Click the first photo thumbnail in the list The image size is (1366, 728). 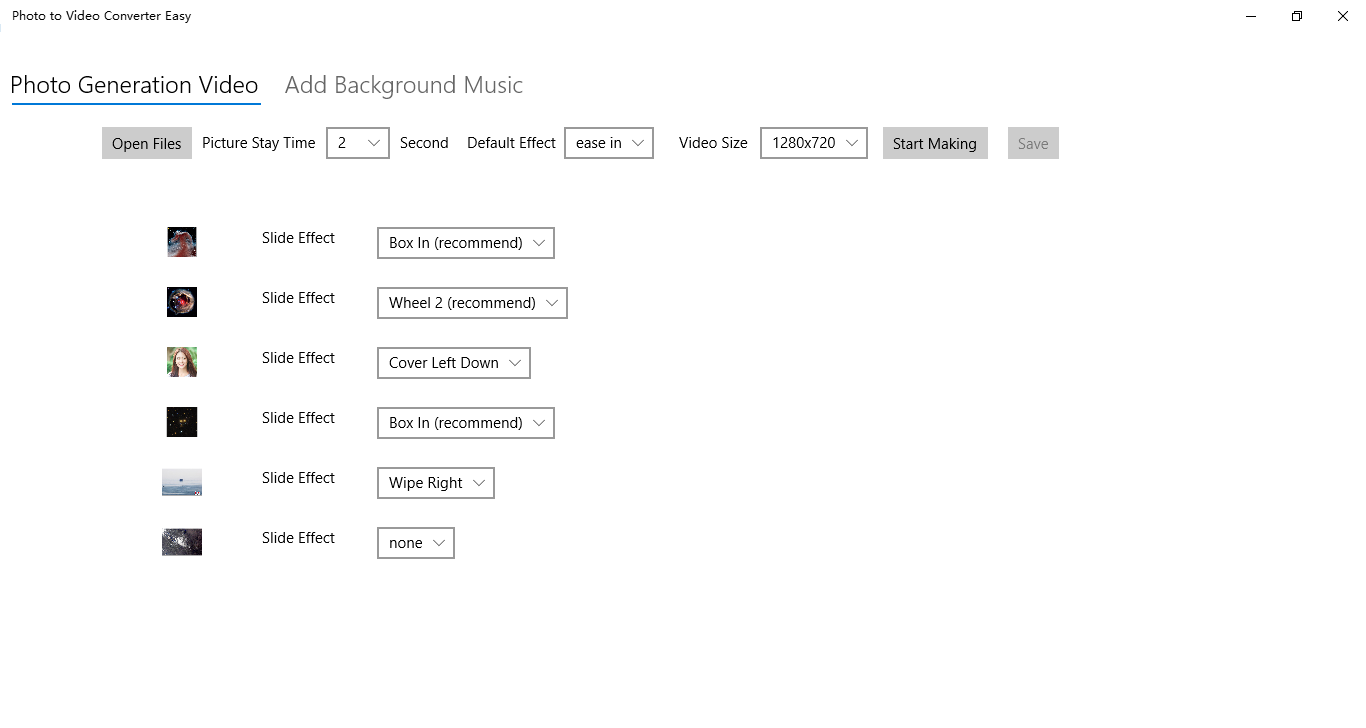(182, 242)
